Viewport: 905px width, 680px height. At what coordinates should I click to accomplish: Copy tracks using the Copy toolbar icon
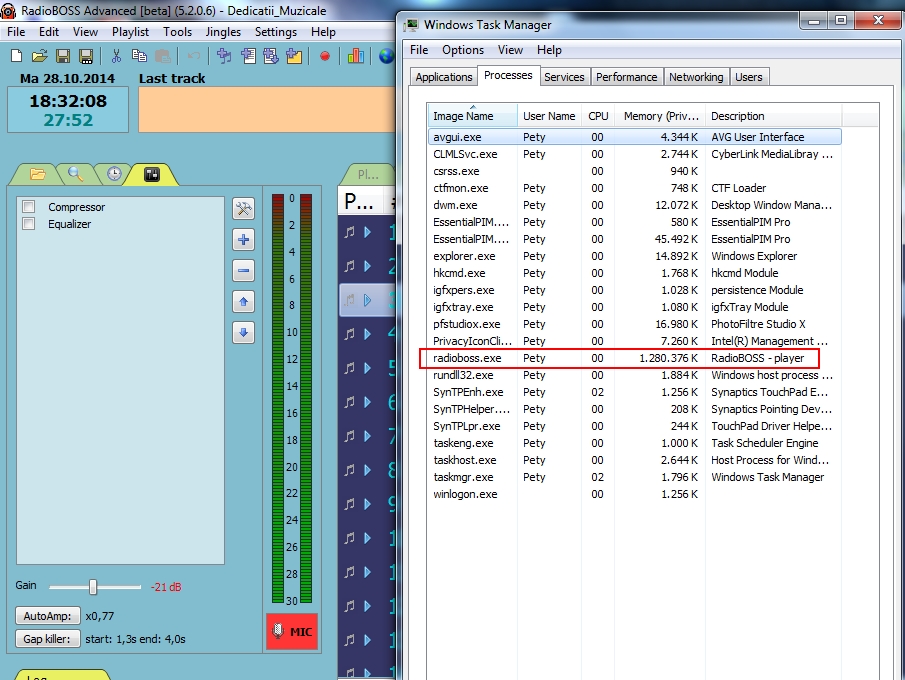pos(139,56)
